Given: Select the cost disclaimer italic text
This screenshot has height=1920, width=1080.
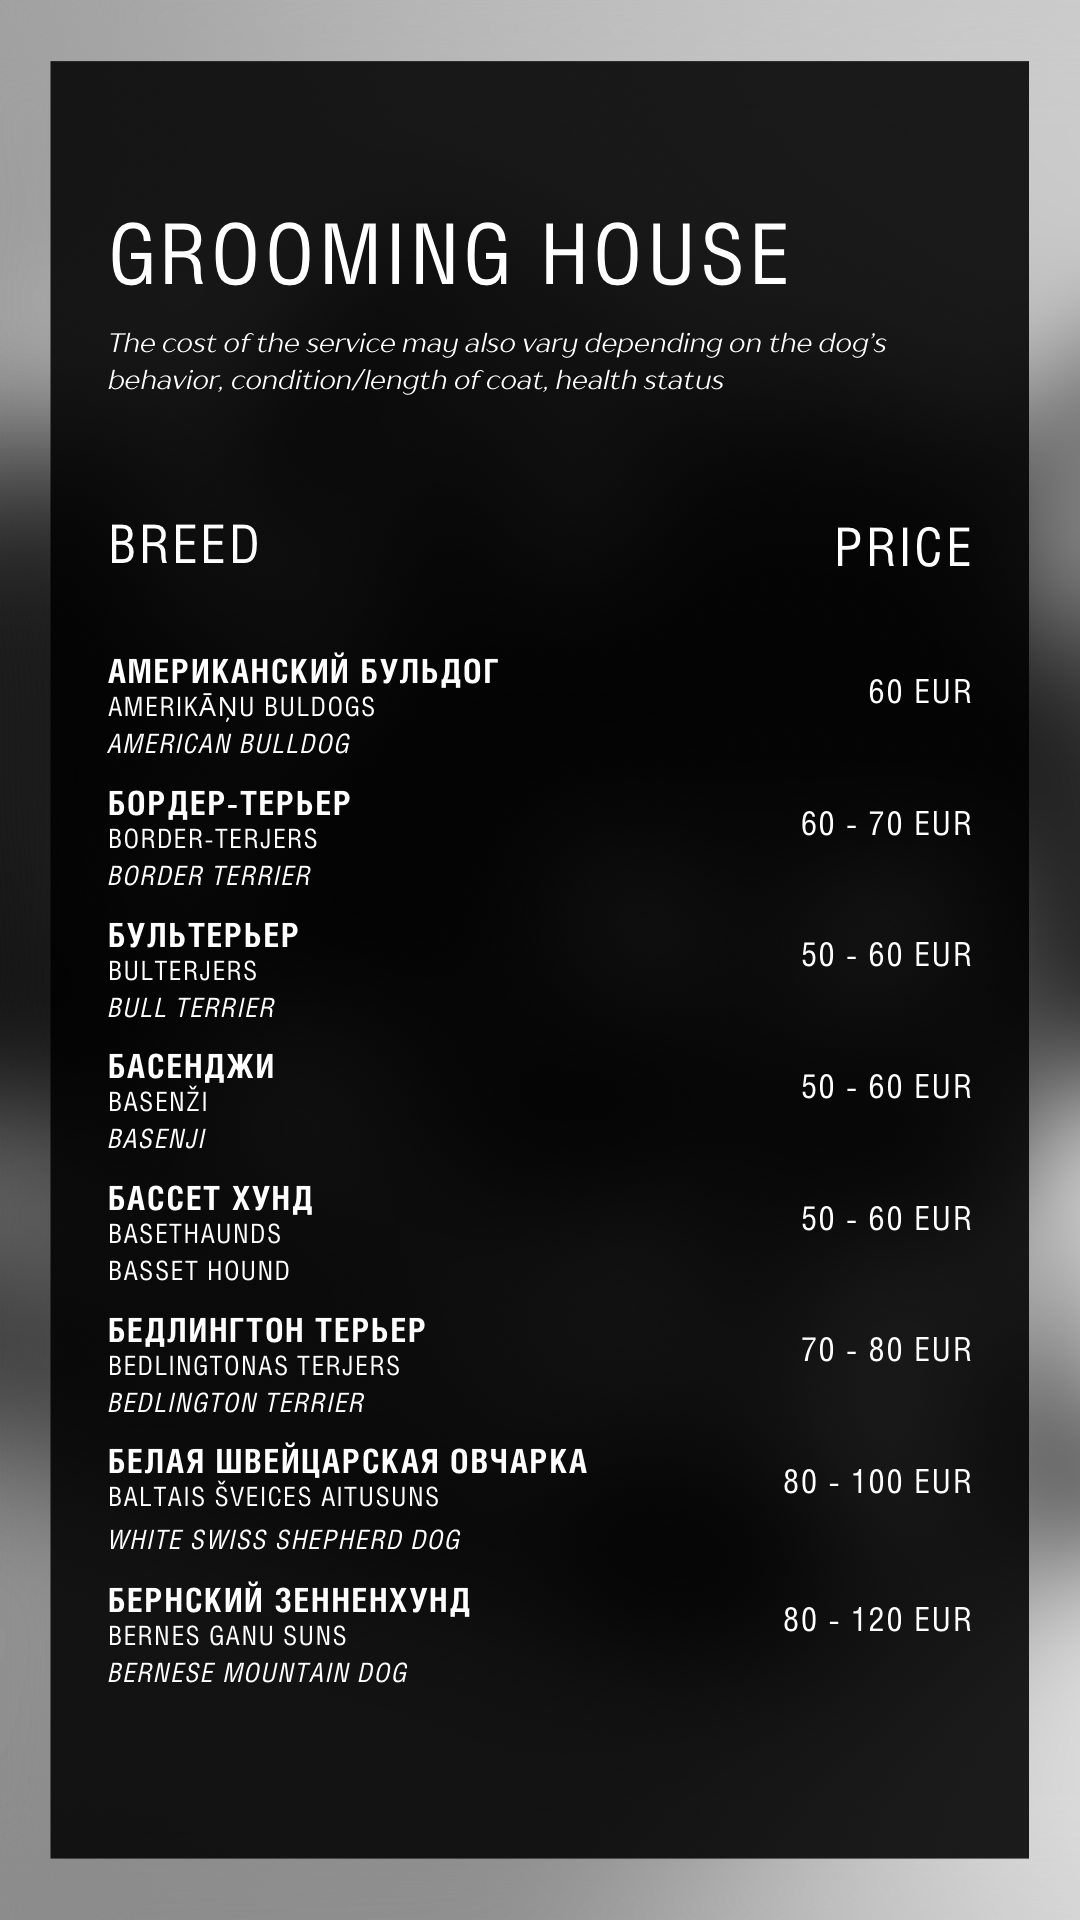Looking at the screenshot, I should coord(497,361).
